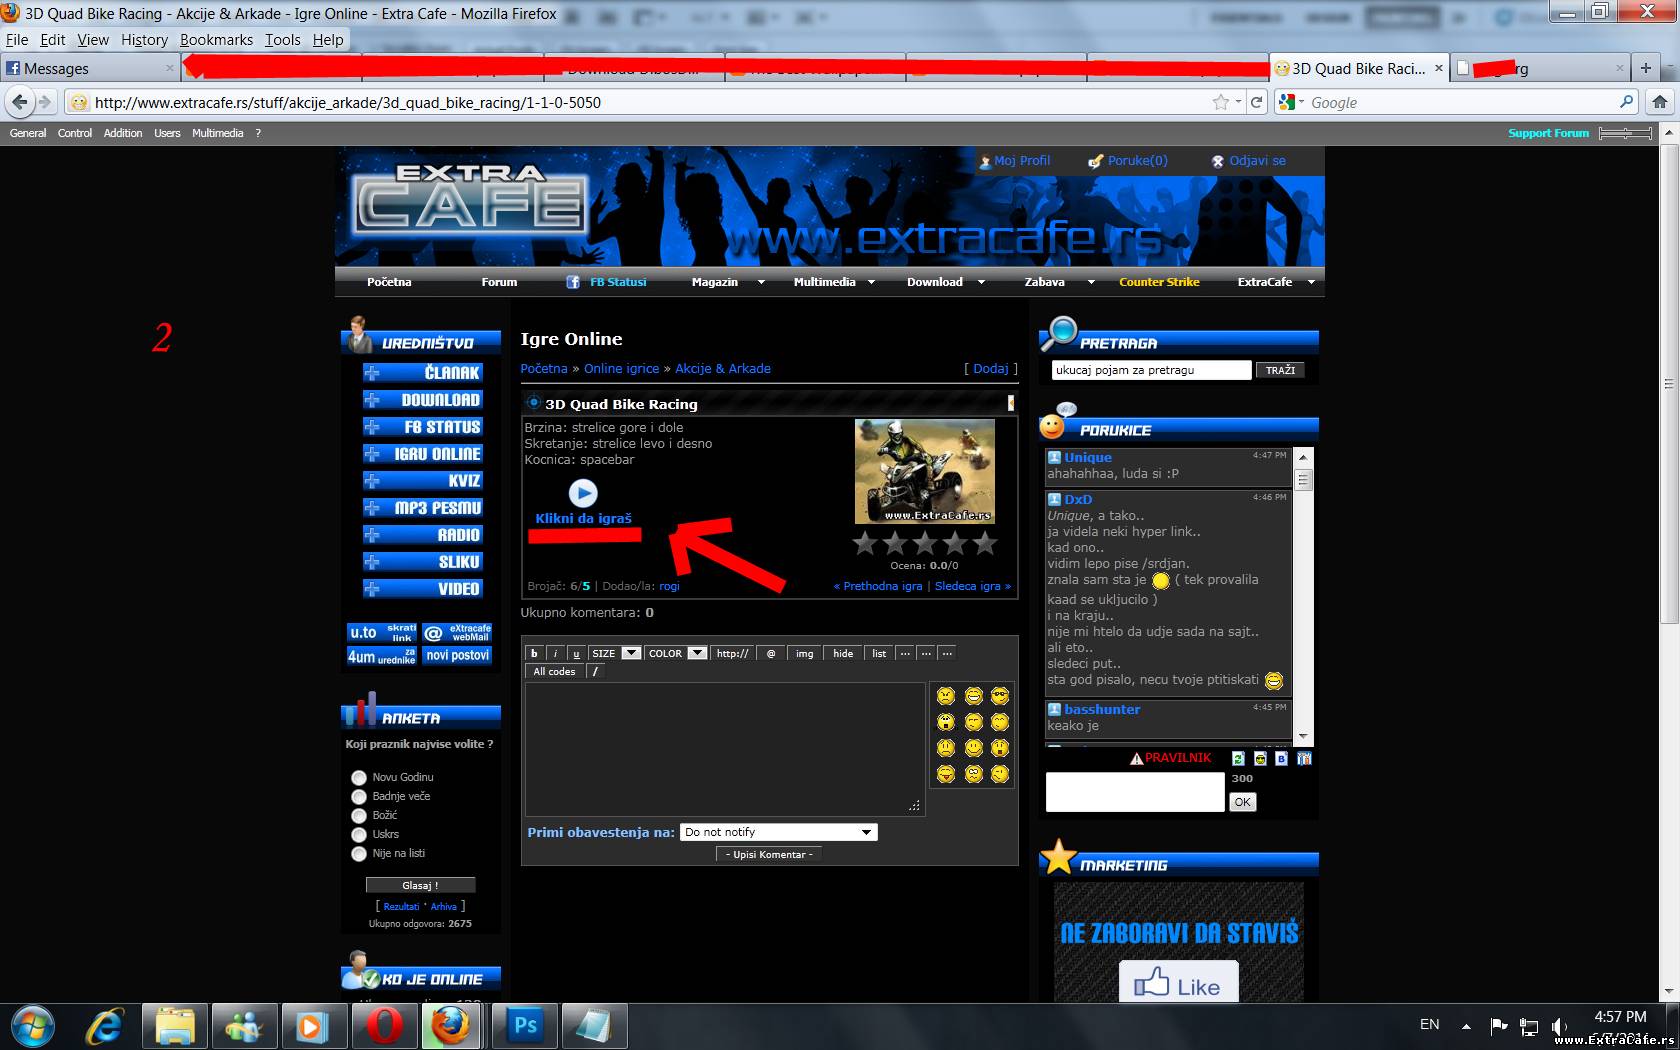Image resolution: width=1680 pixels, height=1050 pixels.
Task: Insert the tongue-out smiley emoticon
Action: (946, 774)
